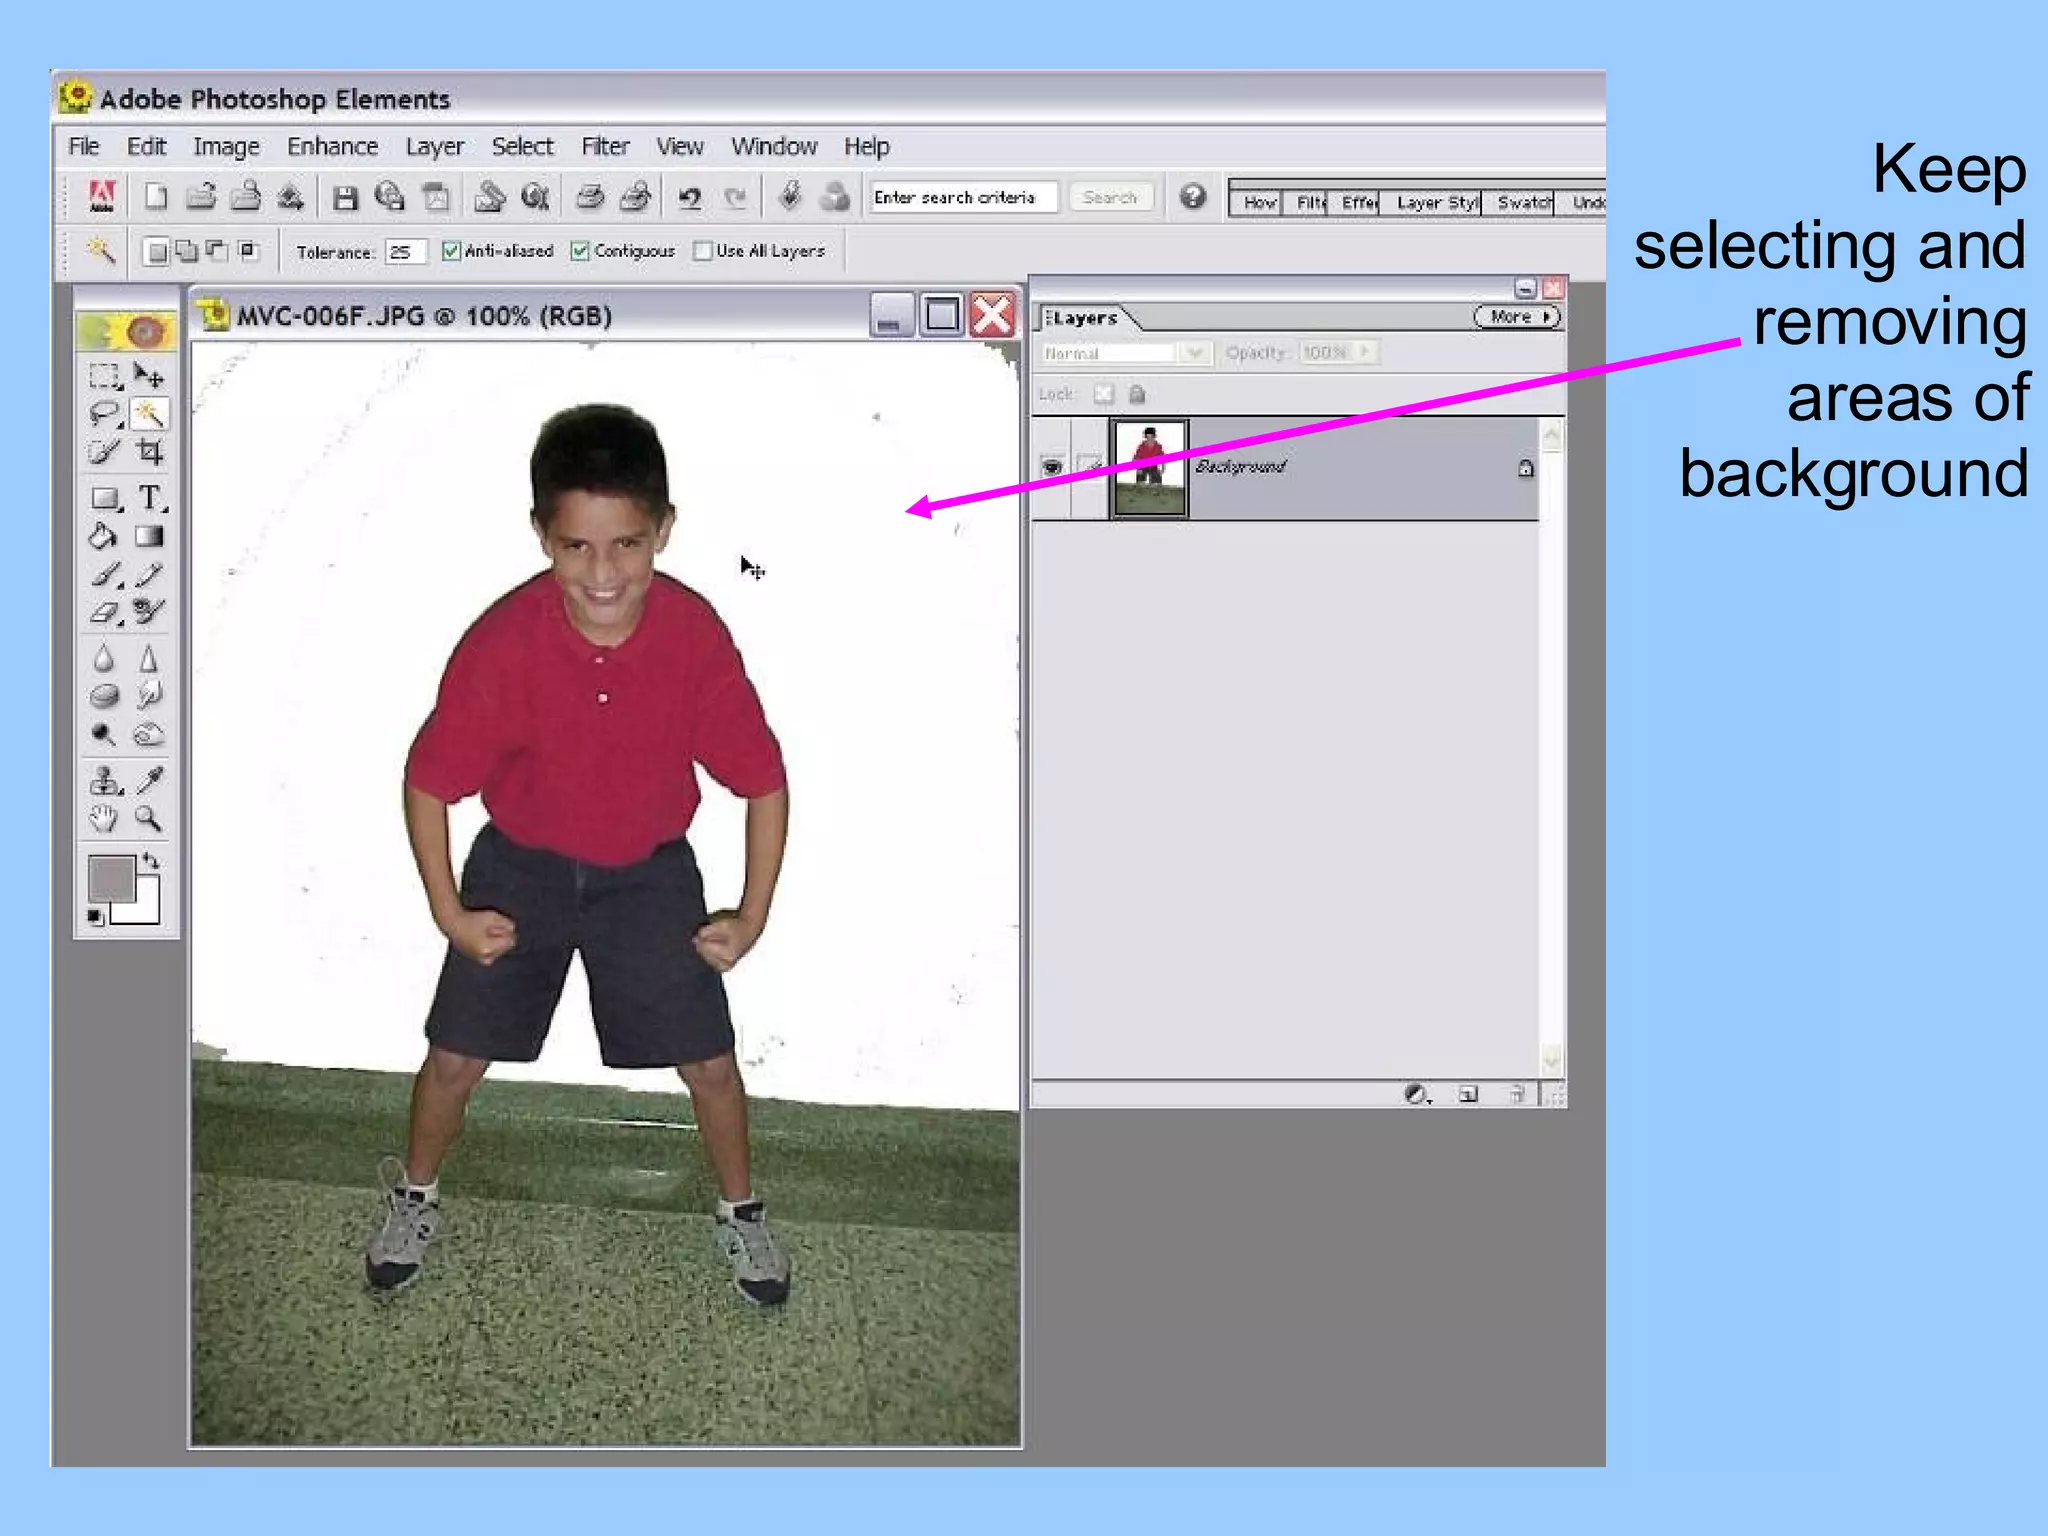This screenshot has height=1536, width=2048.
Task: Click the Print icon in shortcuts bar
Action: pos(590,197)
